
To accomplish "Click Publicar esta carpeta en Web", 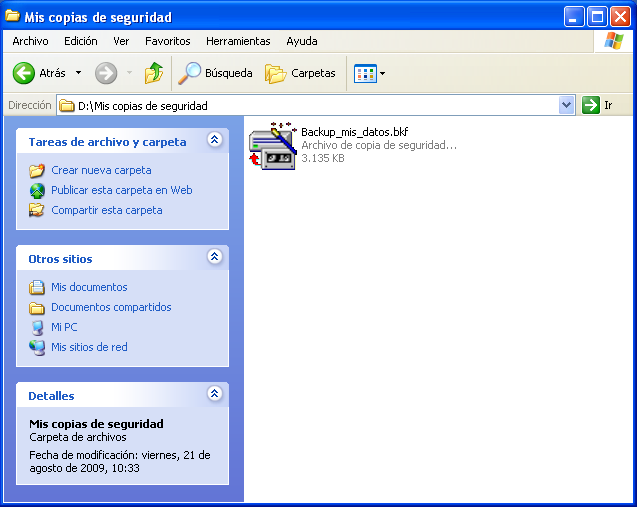I will point(121,190).
